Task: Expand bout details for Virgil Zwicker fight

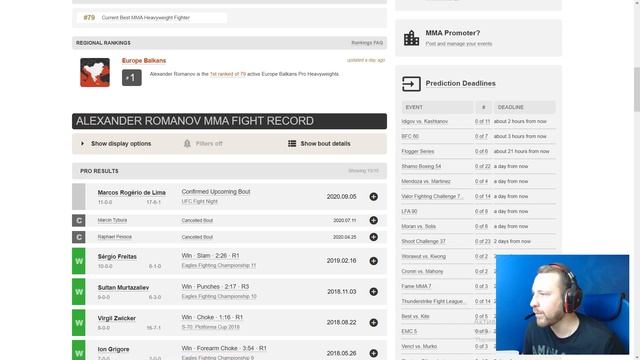Action: pyautogui.click(x=373, y=323)
